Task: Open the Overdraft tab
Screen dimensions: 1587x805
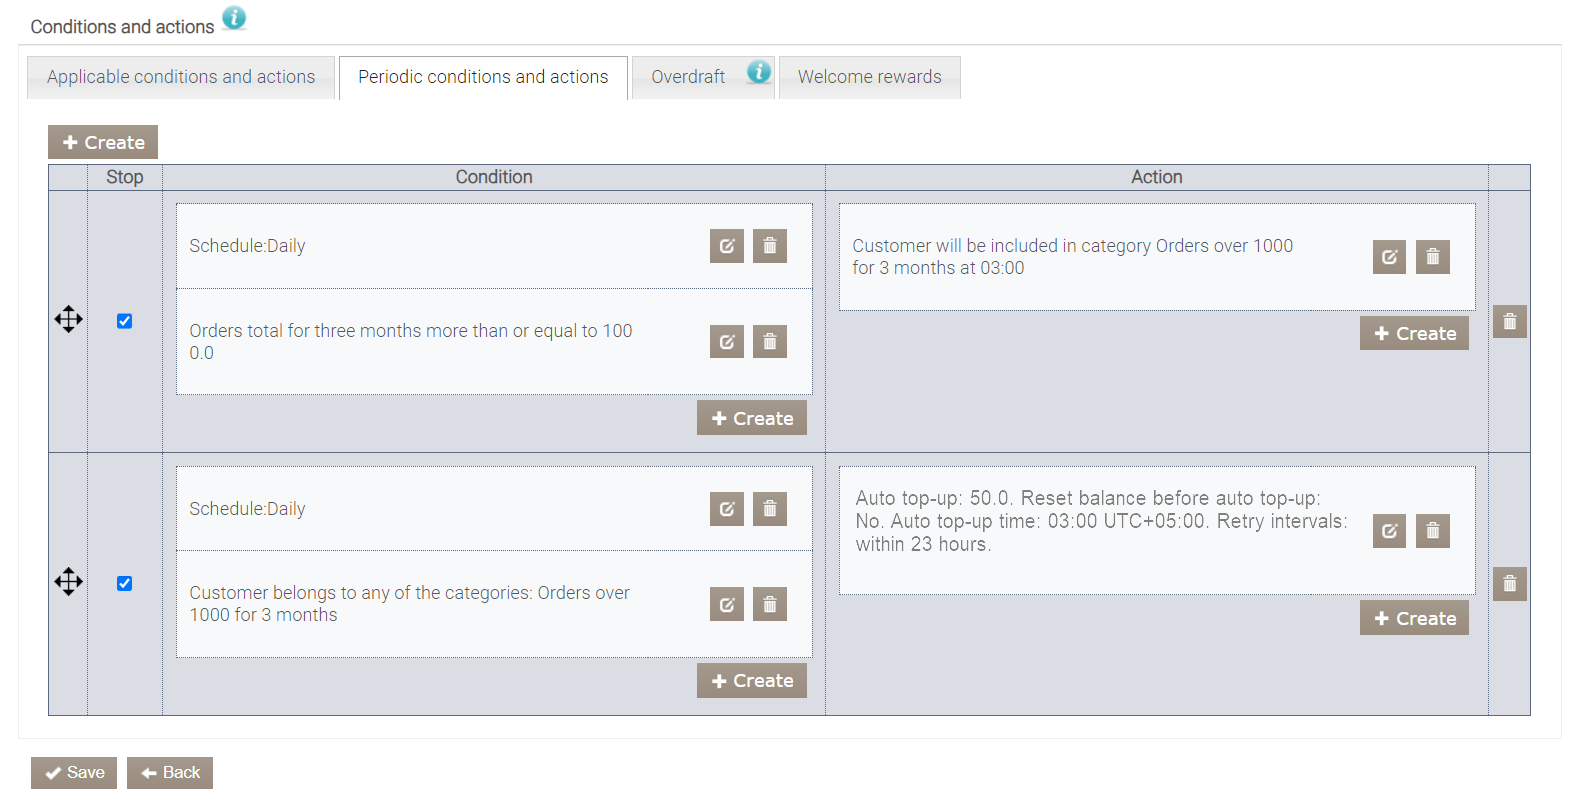Action: click(688, 77)
